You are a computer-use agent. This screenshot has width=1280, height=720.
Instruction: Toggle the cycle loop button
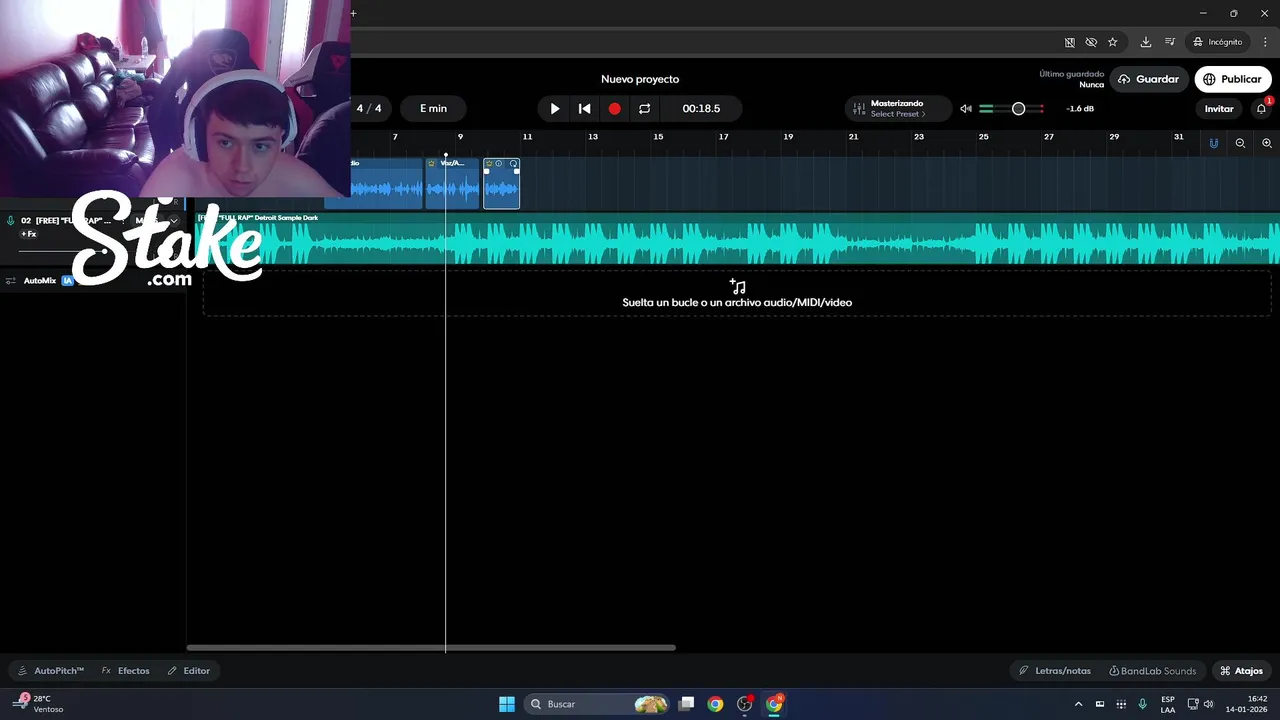(x=644, y=109)
